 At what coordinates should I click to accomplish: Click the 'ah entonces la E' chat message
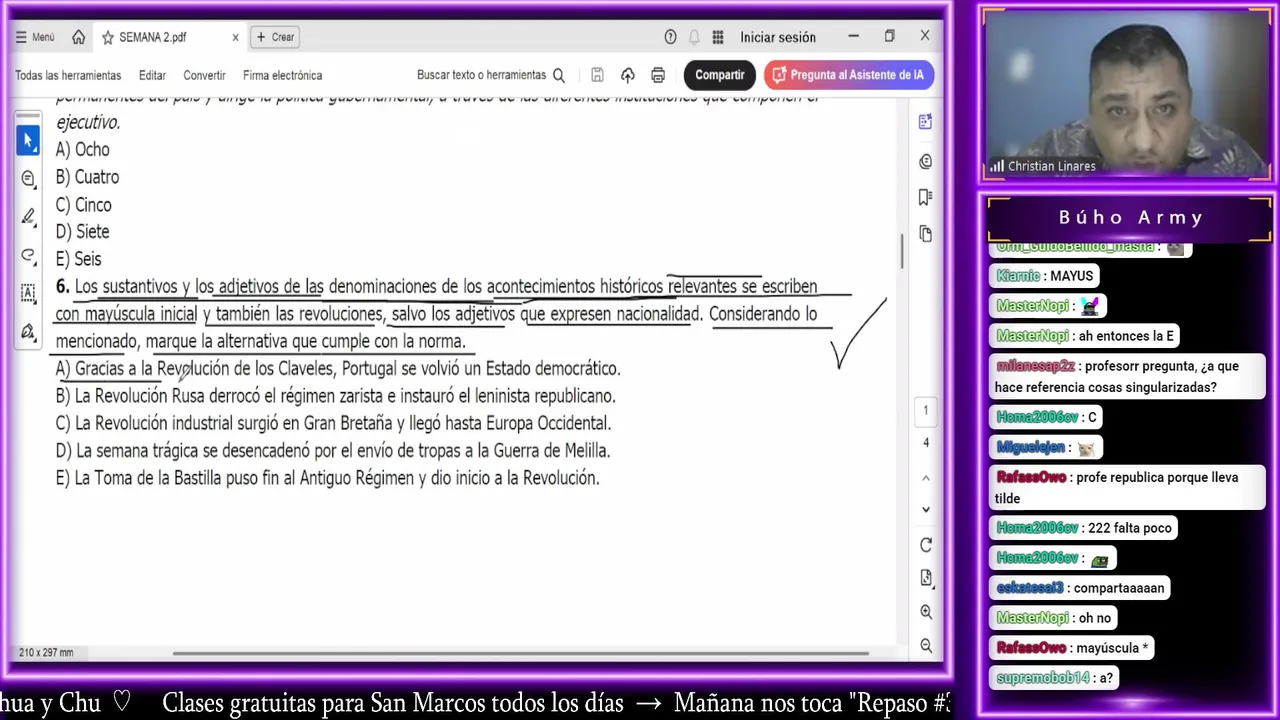click(1085, 336)
